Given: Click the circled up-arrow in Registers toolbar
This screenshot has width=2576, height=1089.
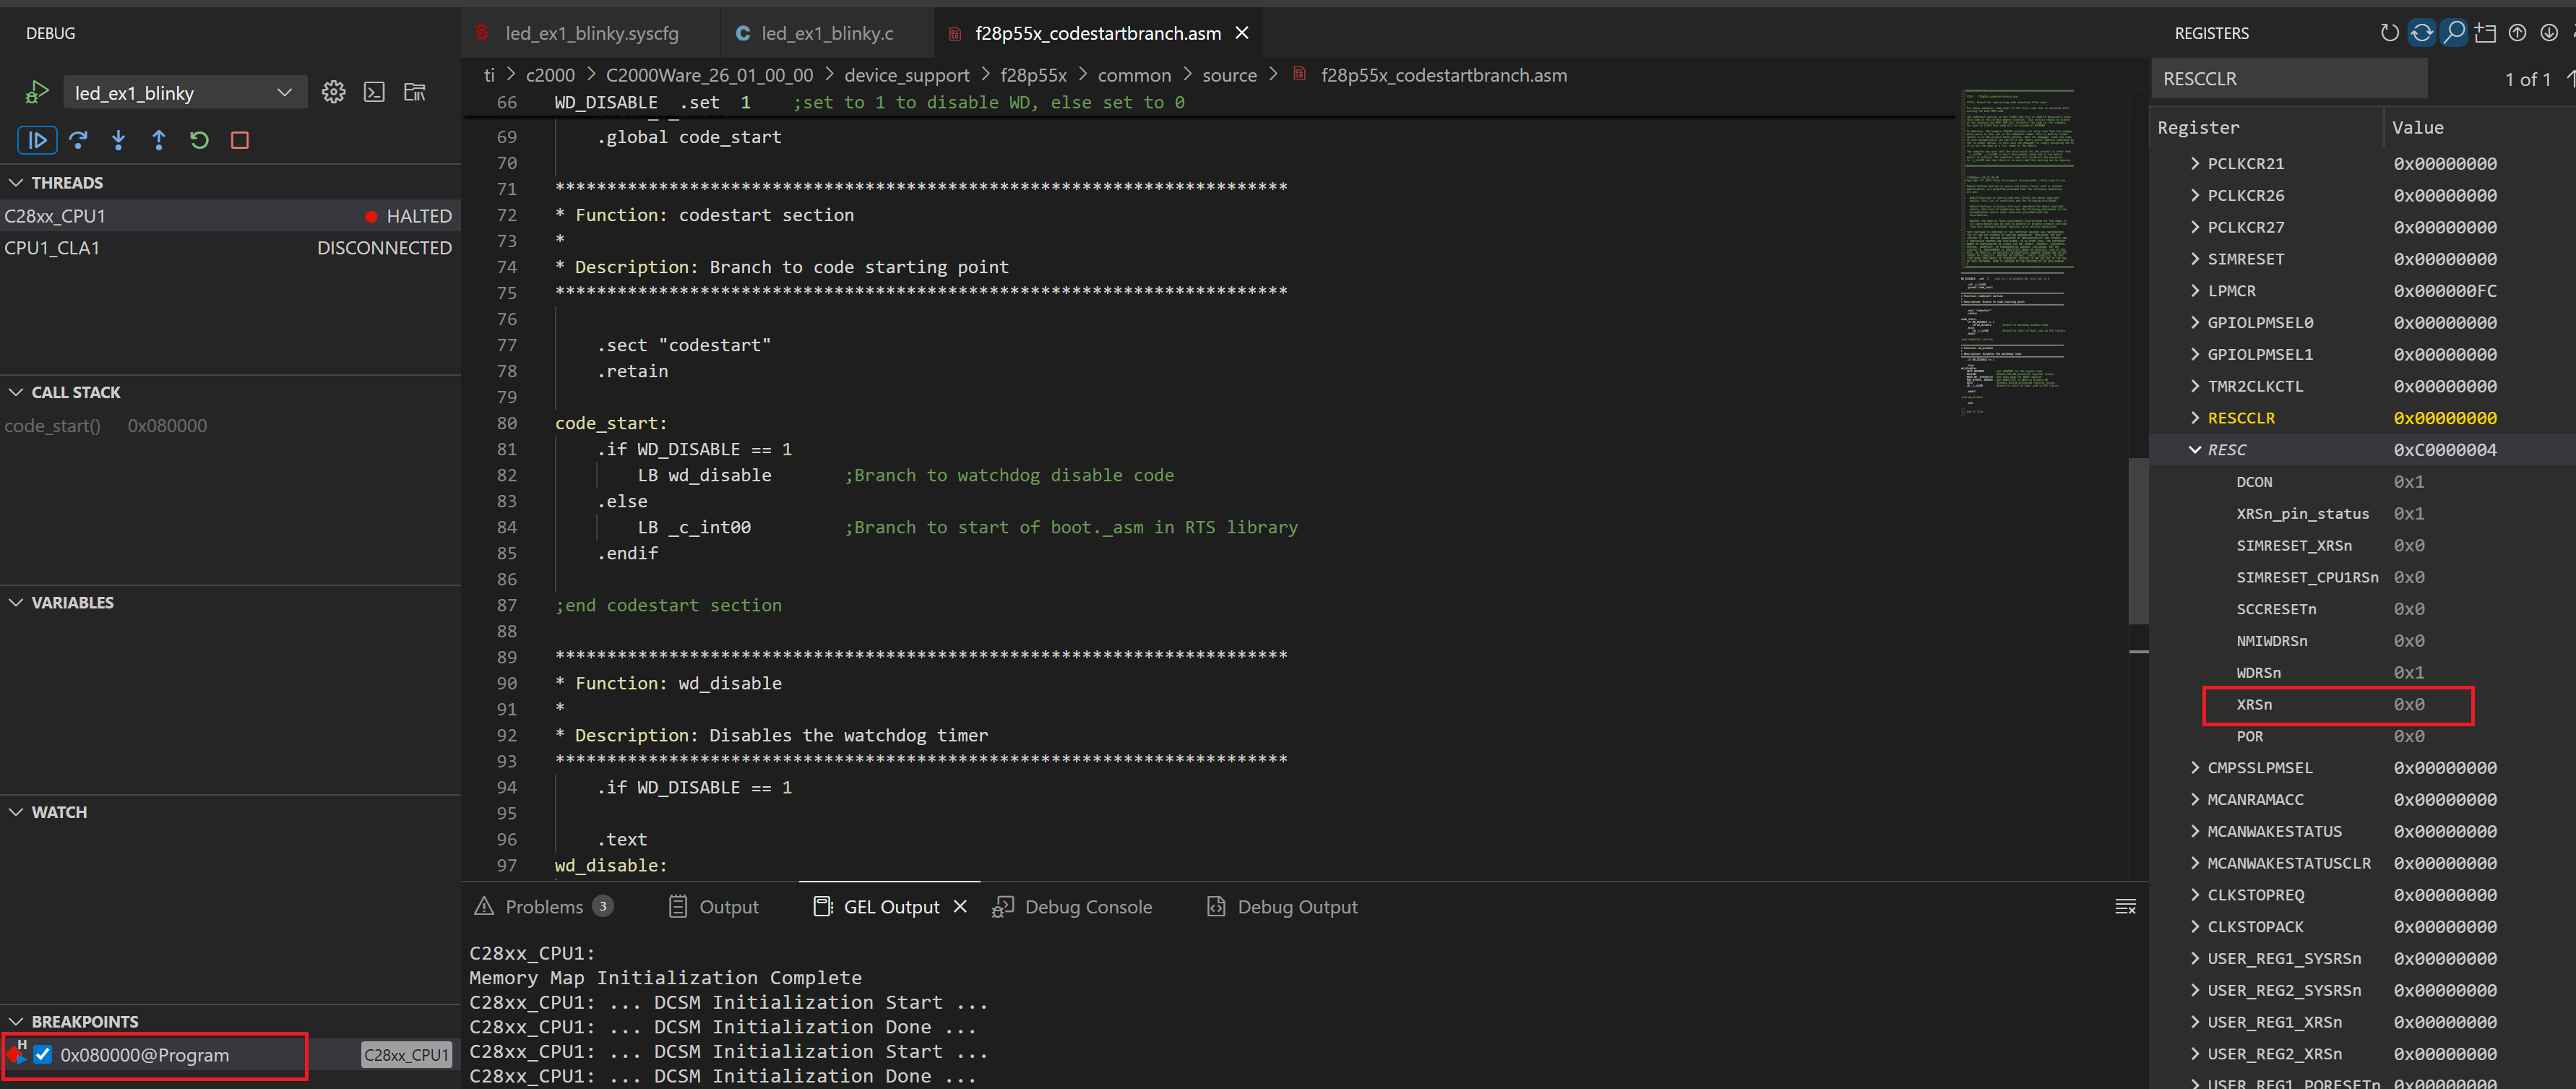Looking at the screenshot, I should coord(2518,33).
